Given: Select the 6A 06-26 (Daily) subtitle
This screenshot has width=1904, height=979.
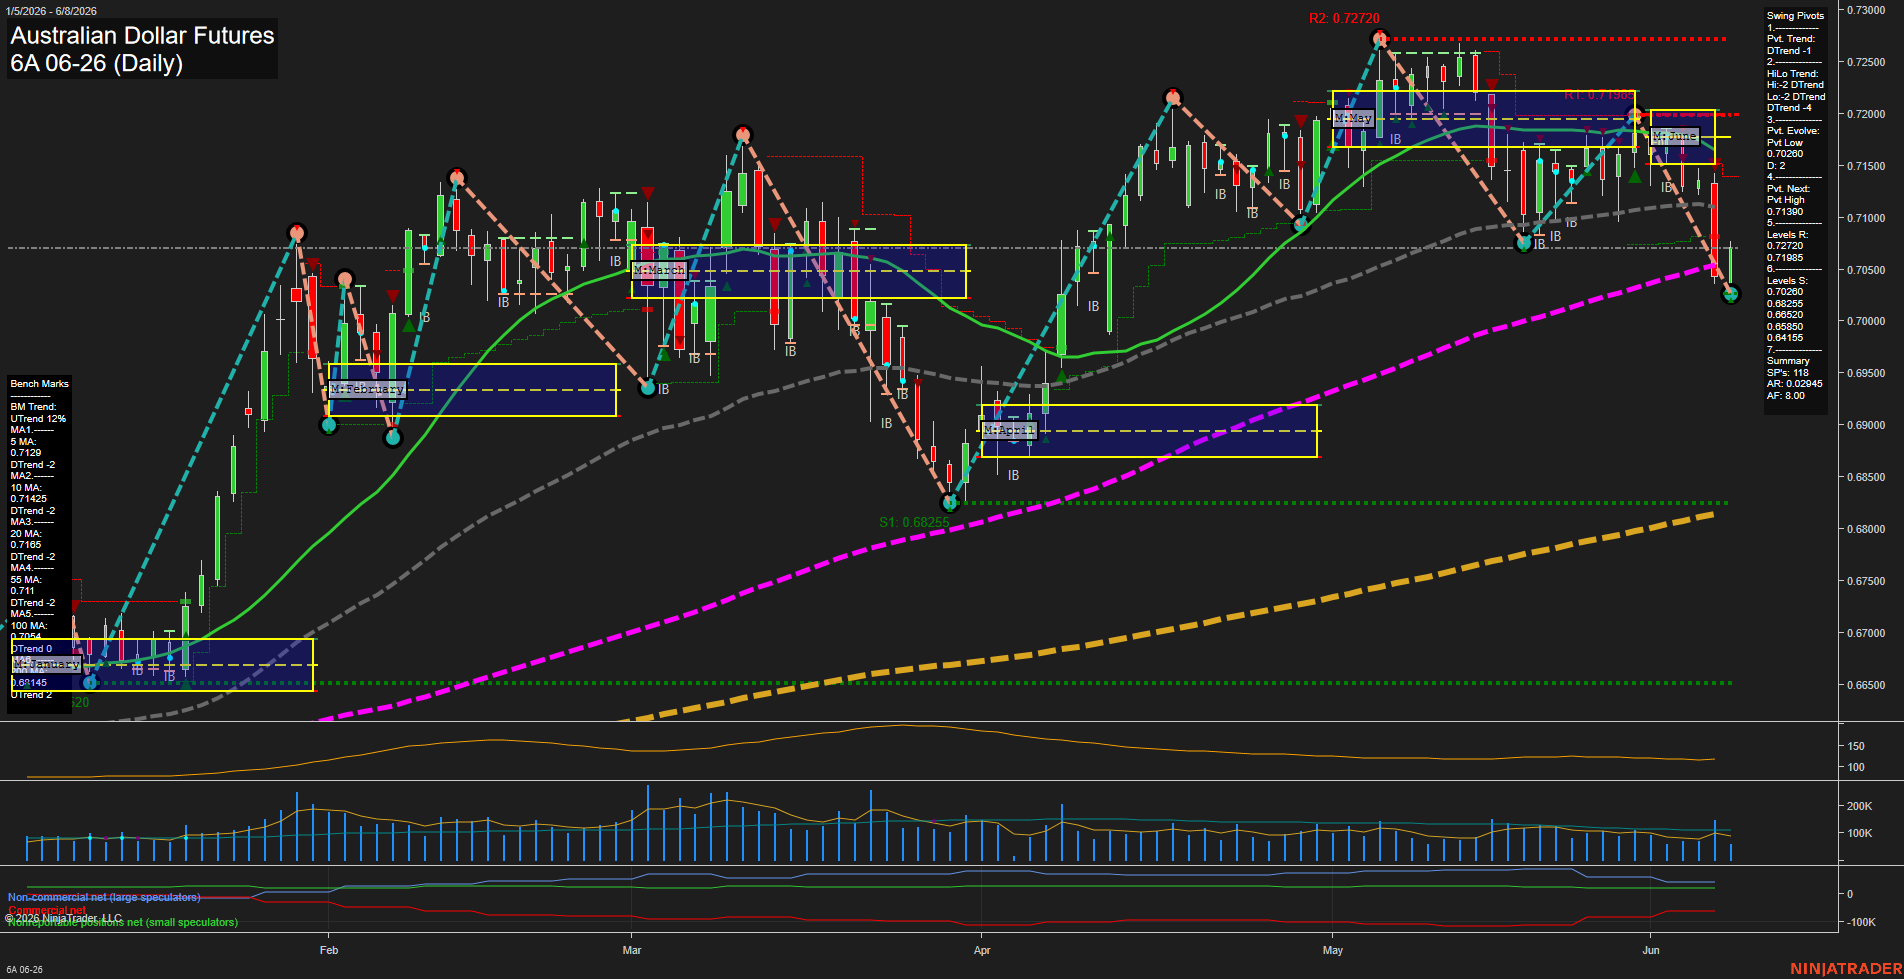Looking at the screenshot, I should tap(97, 63).
